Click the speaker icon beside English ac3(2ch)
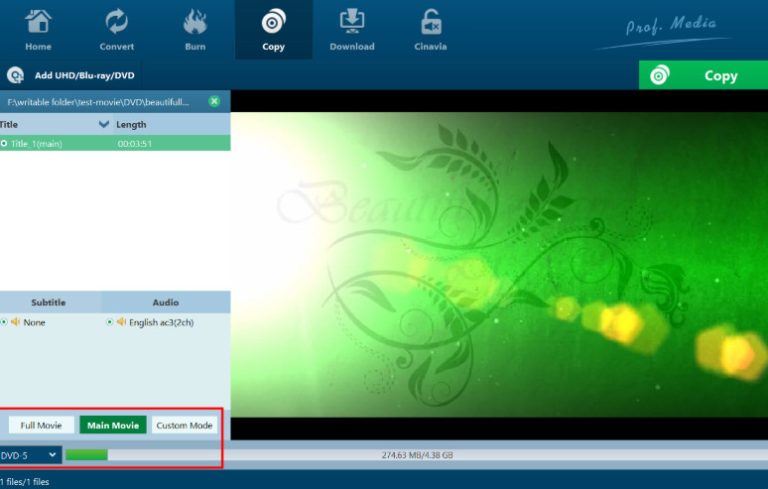Screen dimensions: 768x489 (x=121, y=322)
